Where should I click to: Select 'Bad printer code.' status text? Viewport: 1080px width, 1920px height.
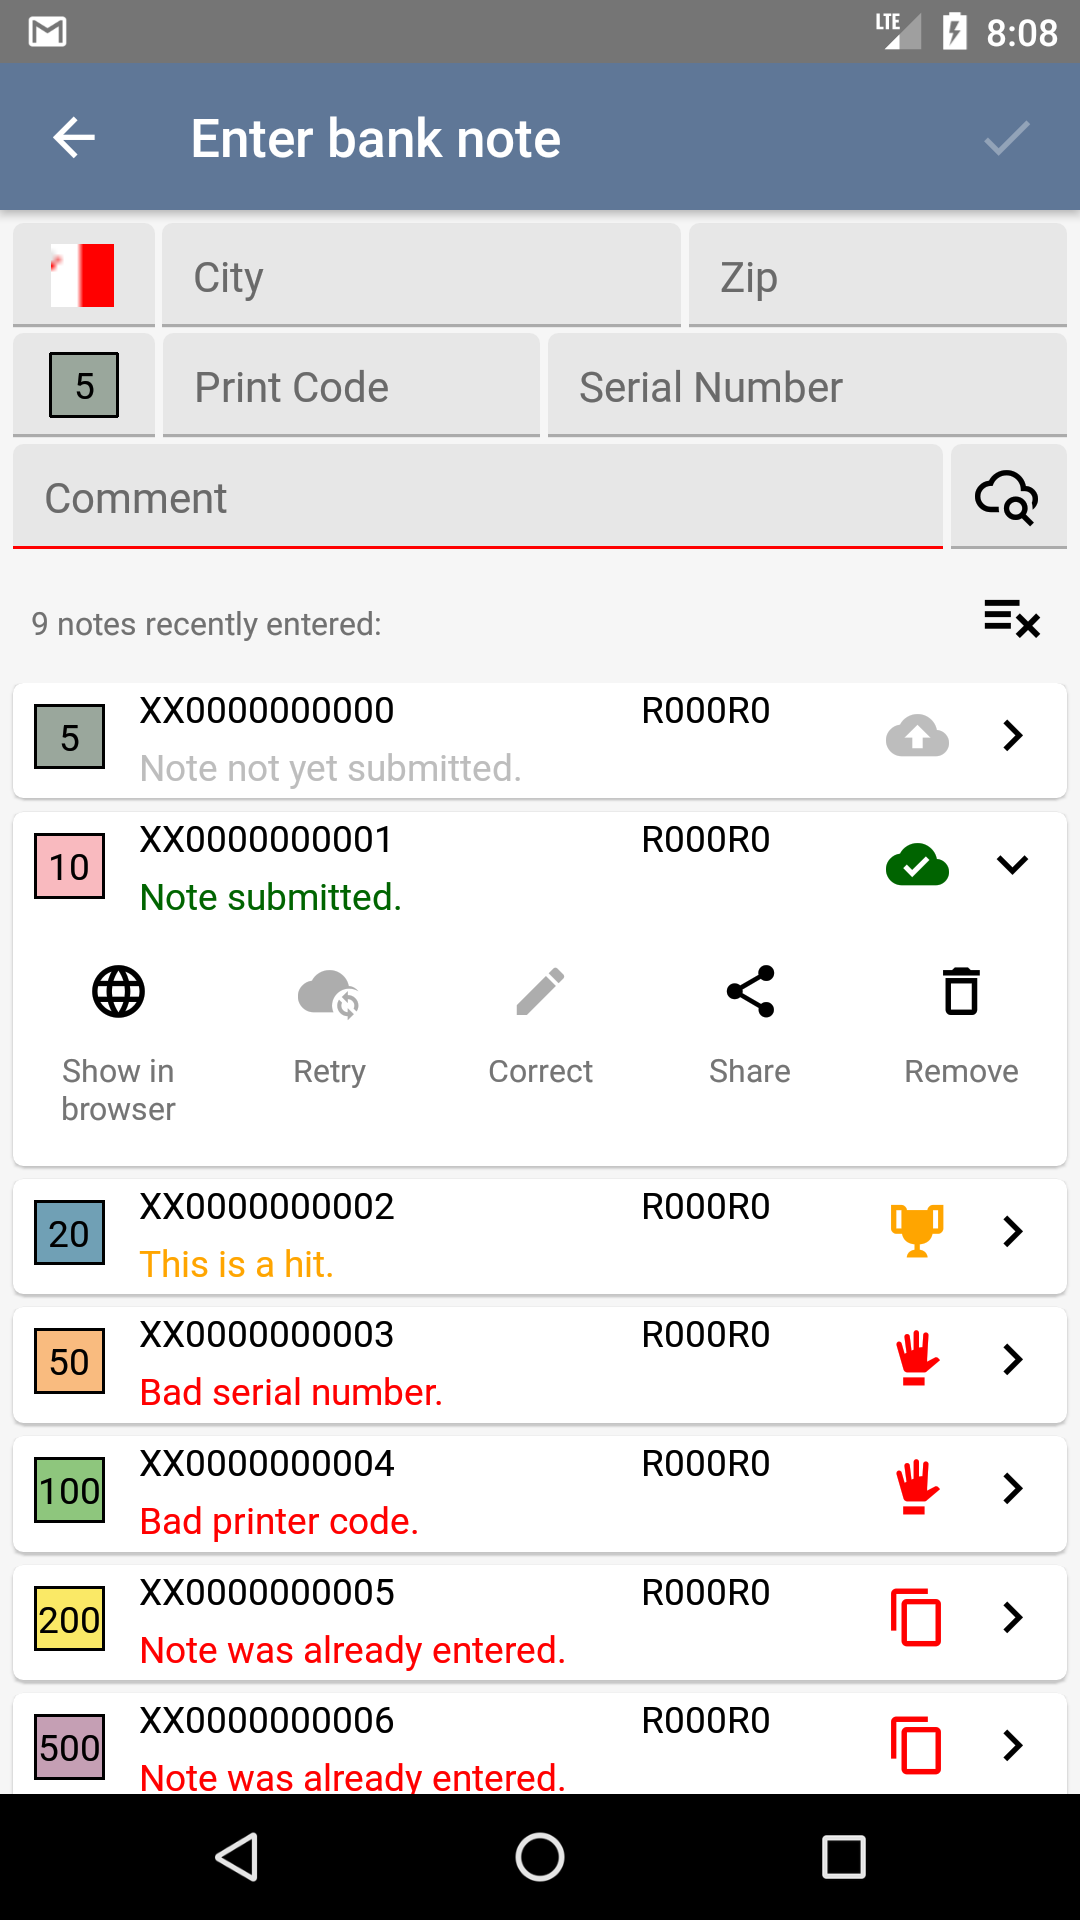[x=279, y=1521]
